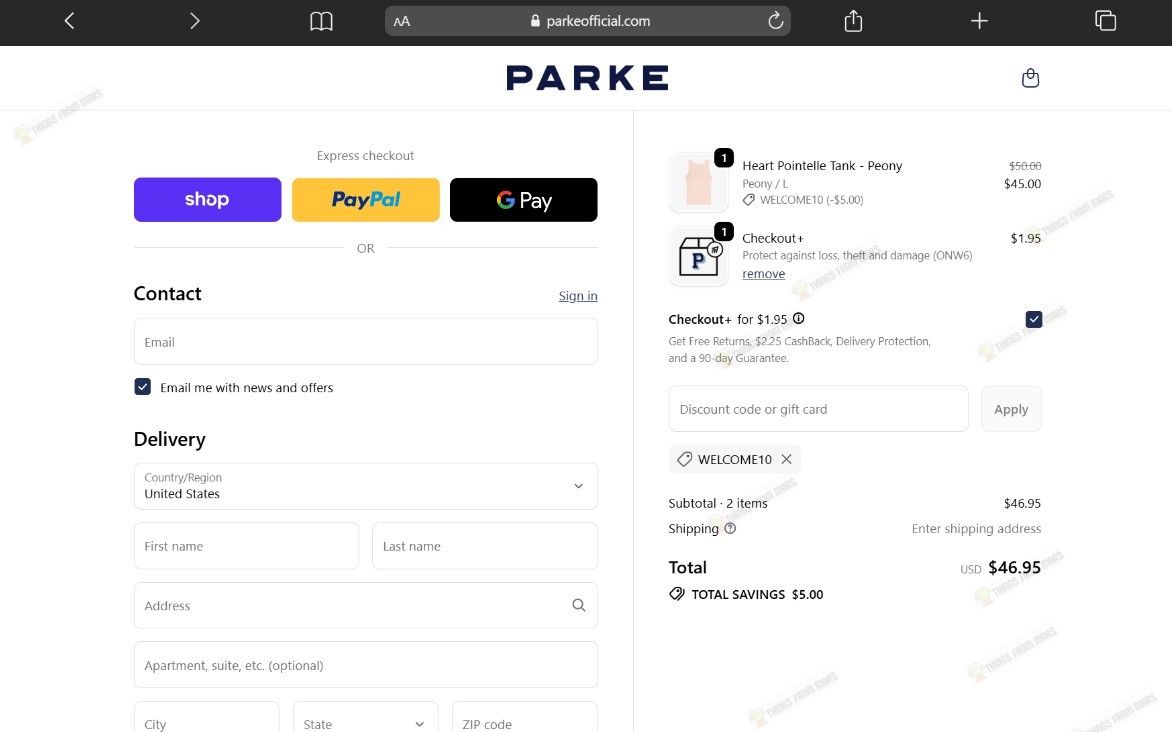The width and height of the screenshot is (1172, 732).
Task: Click the Apartment, suite, etc. field
Action: pyautogui.click(x=366, y=665)
